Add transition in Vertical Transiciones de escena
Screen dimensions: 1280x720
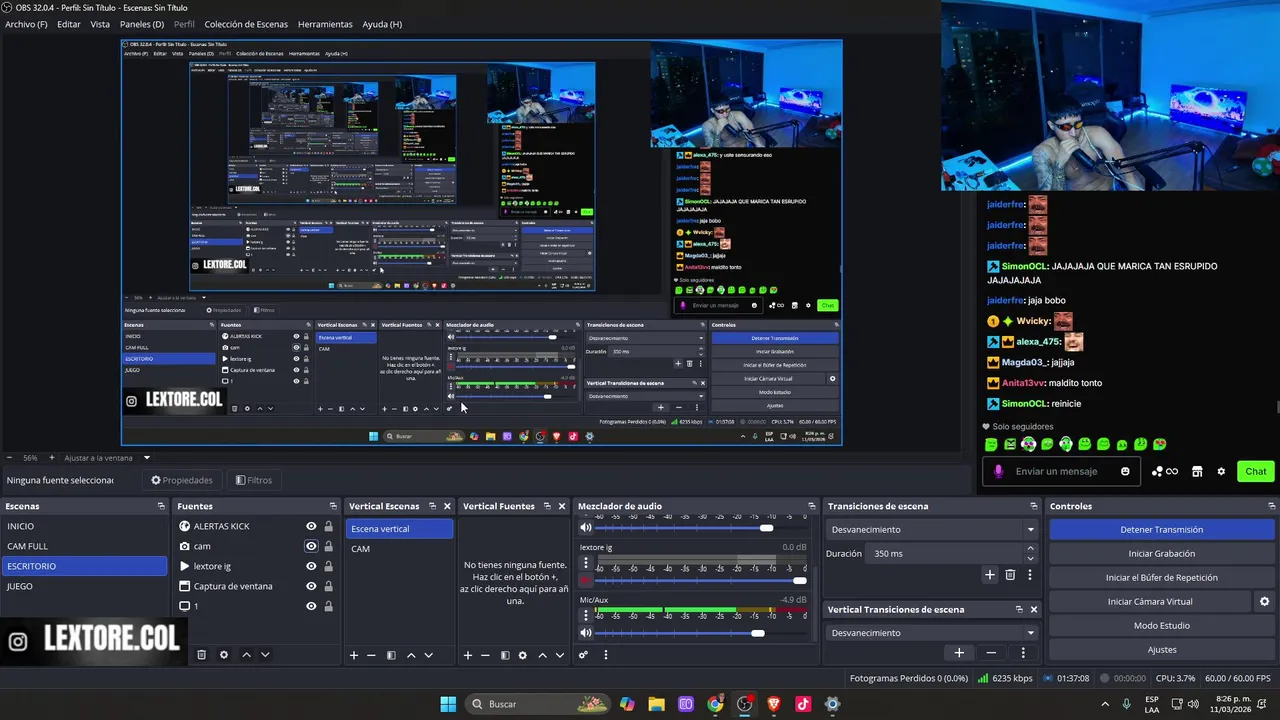tap(959, 653)
